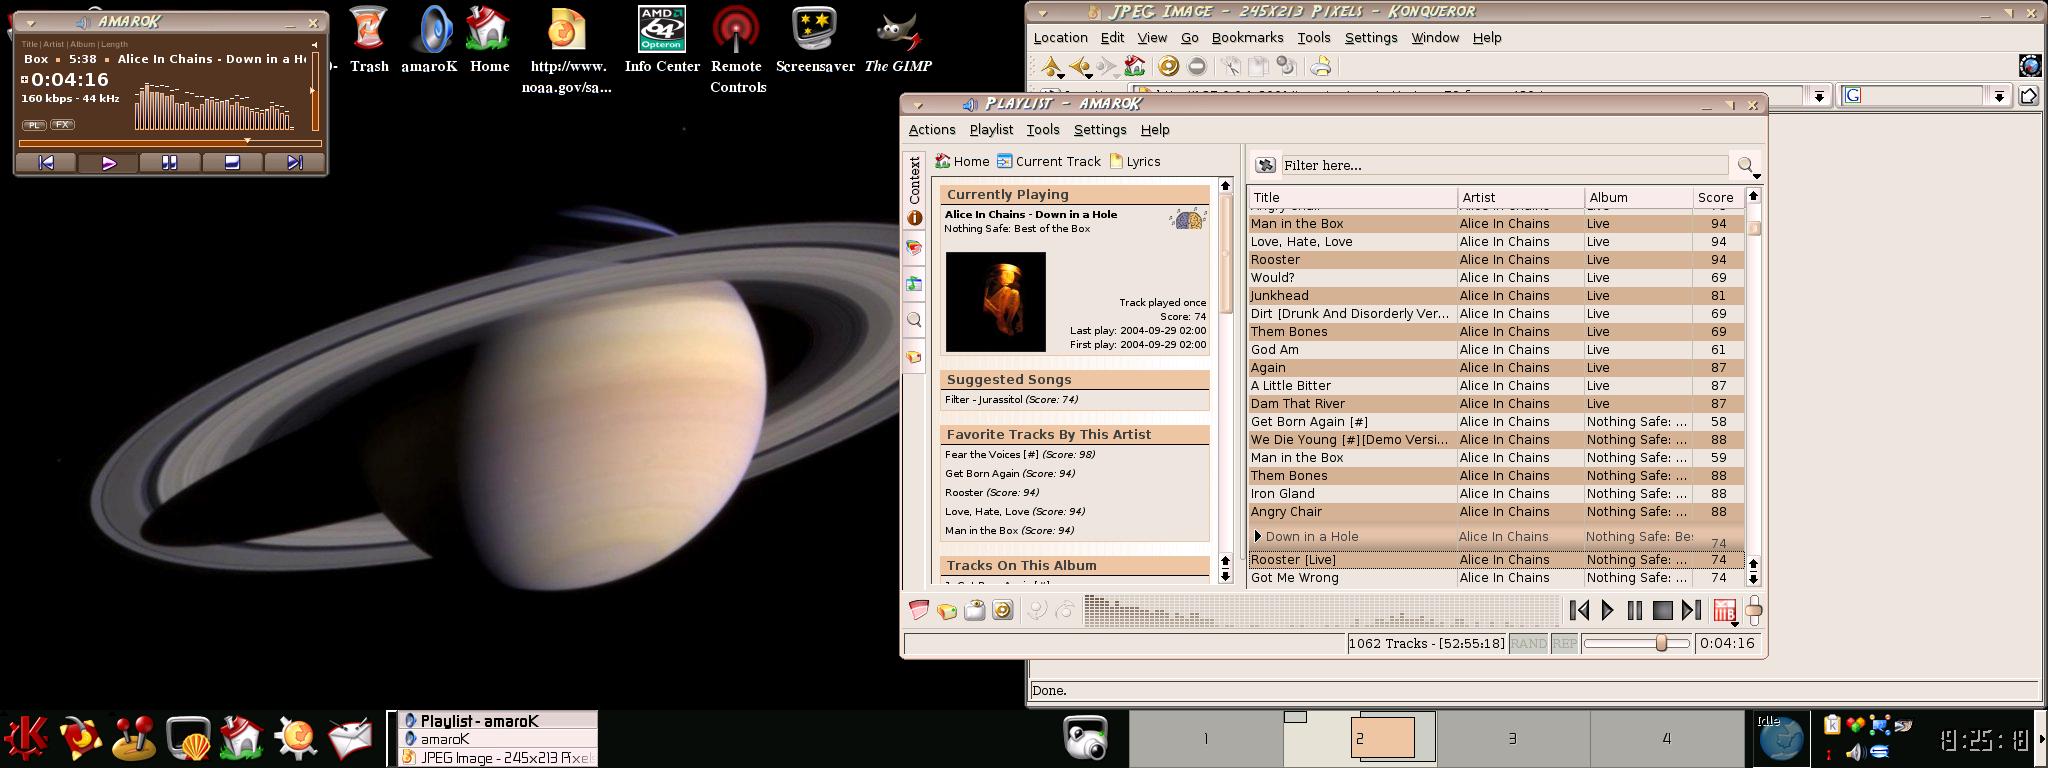Viewport: 2048px width, 768px height.
Task: Open Settings menu in amaroK Playlist window
Action: 1100,130
